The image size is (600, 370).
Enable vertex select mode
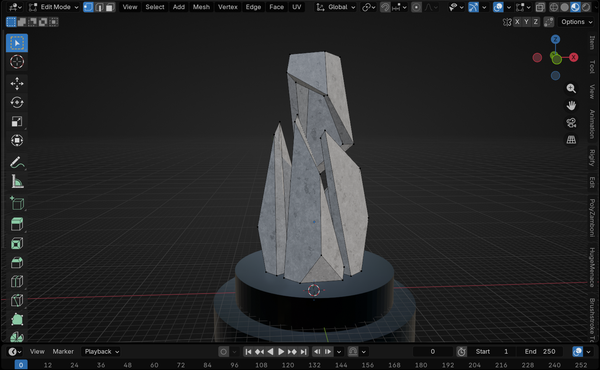pyautogui.click(x=88, y=7)
